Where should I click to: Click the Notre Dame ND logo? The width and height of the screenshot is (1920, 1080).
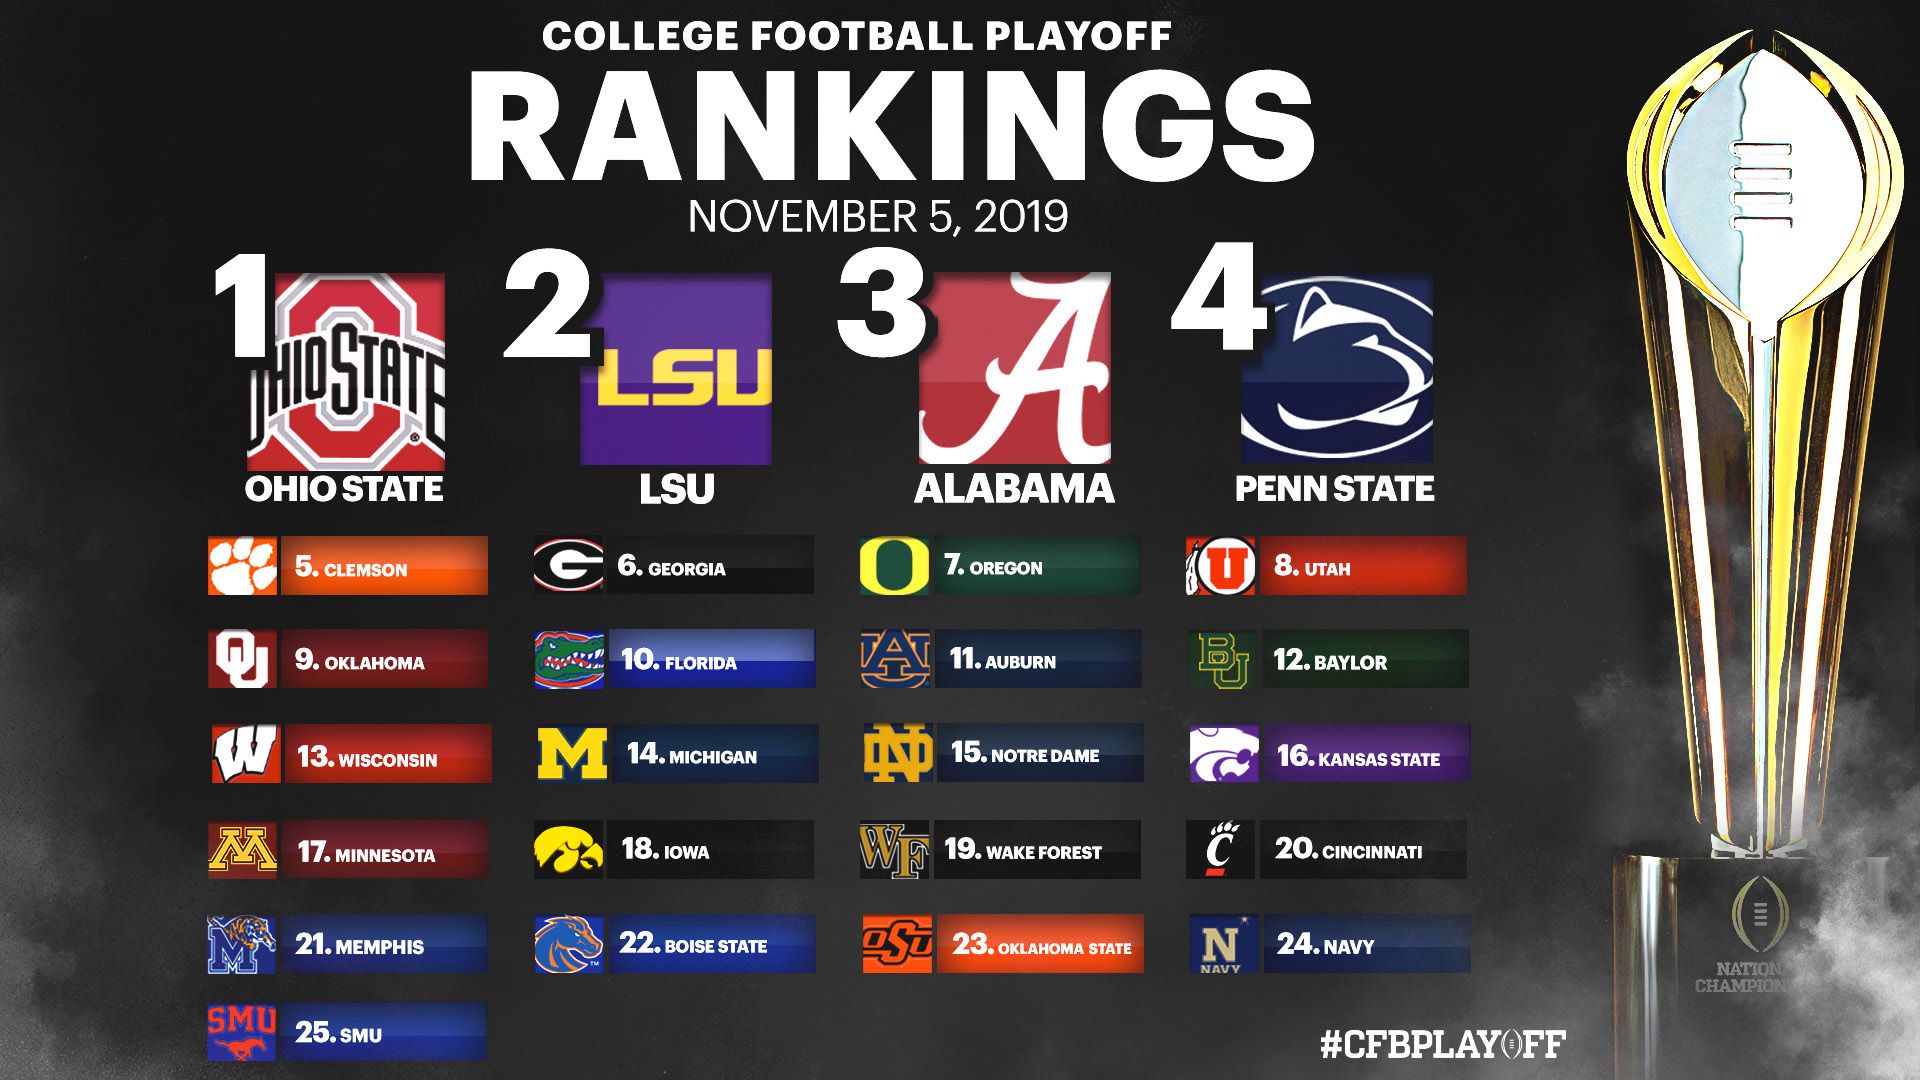click(x=898, y=753)
